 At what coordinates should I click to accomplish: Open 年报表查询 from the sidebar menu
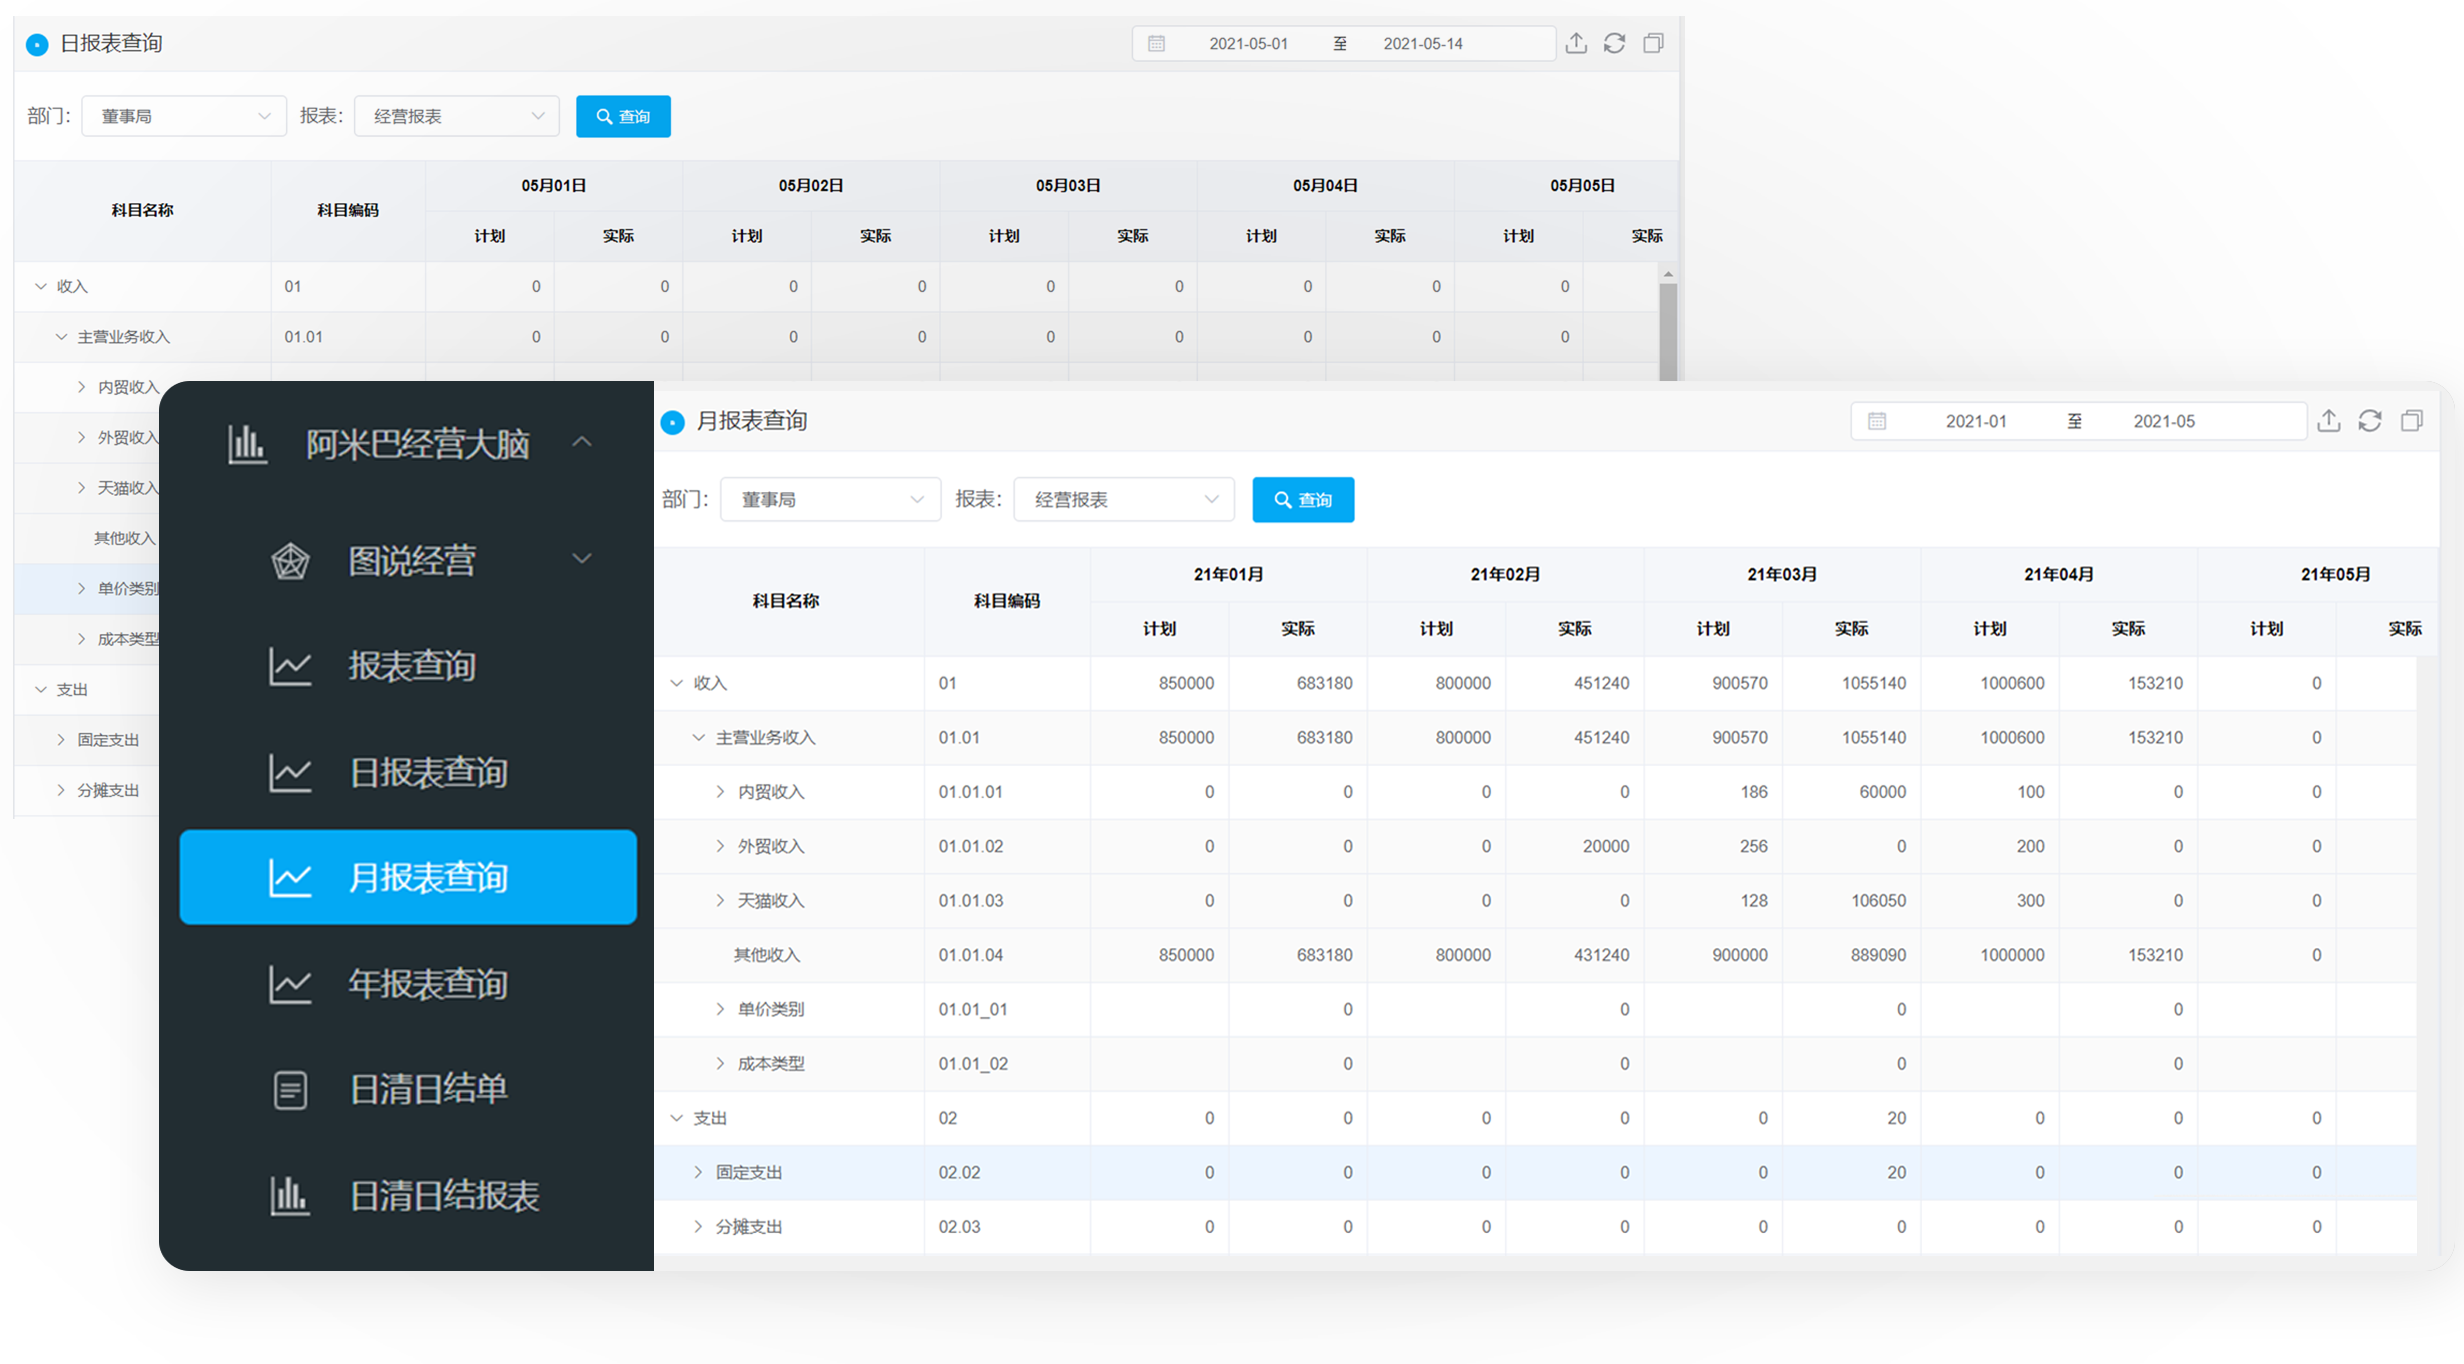427,984
